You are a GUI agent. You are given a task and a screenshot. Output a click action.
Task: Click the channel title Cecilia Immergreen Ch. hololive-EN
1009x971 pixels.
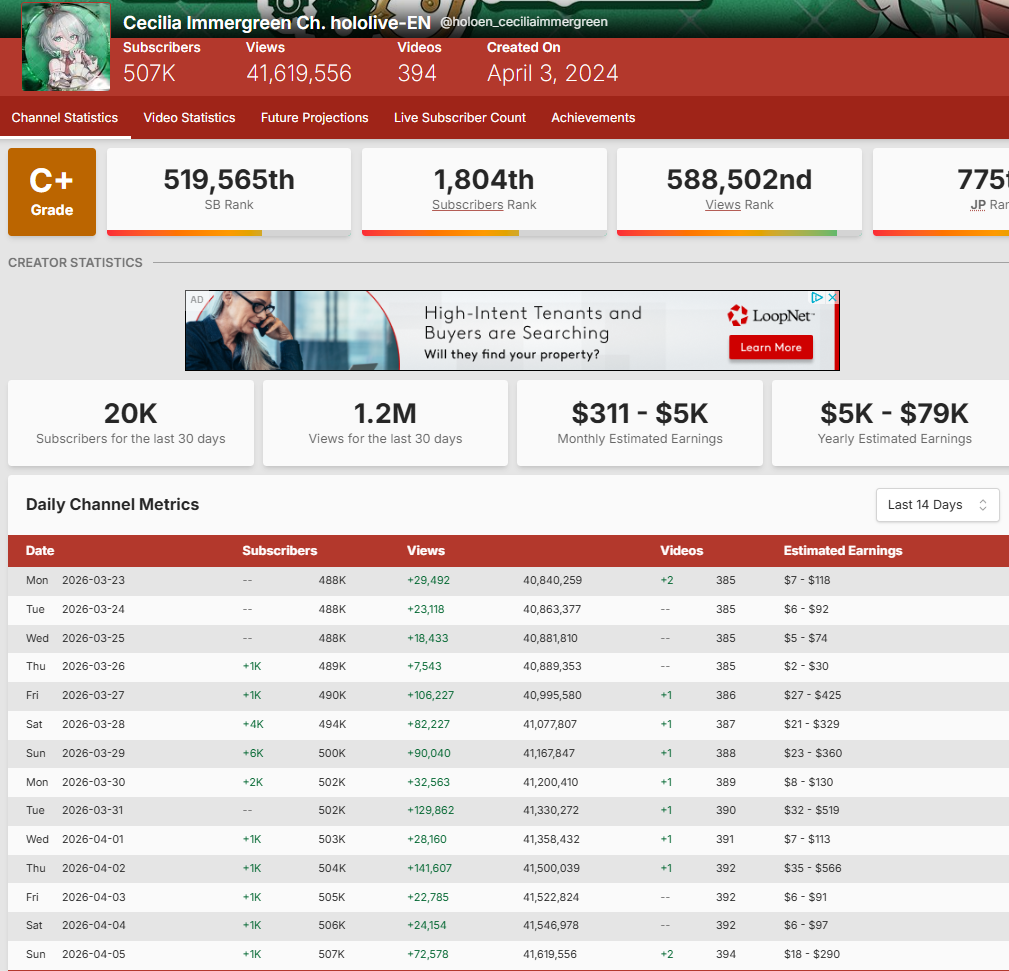[277, 23]
